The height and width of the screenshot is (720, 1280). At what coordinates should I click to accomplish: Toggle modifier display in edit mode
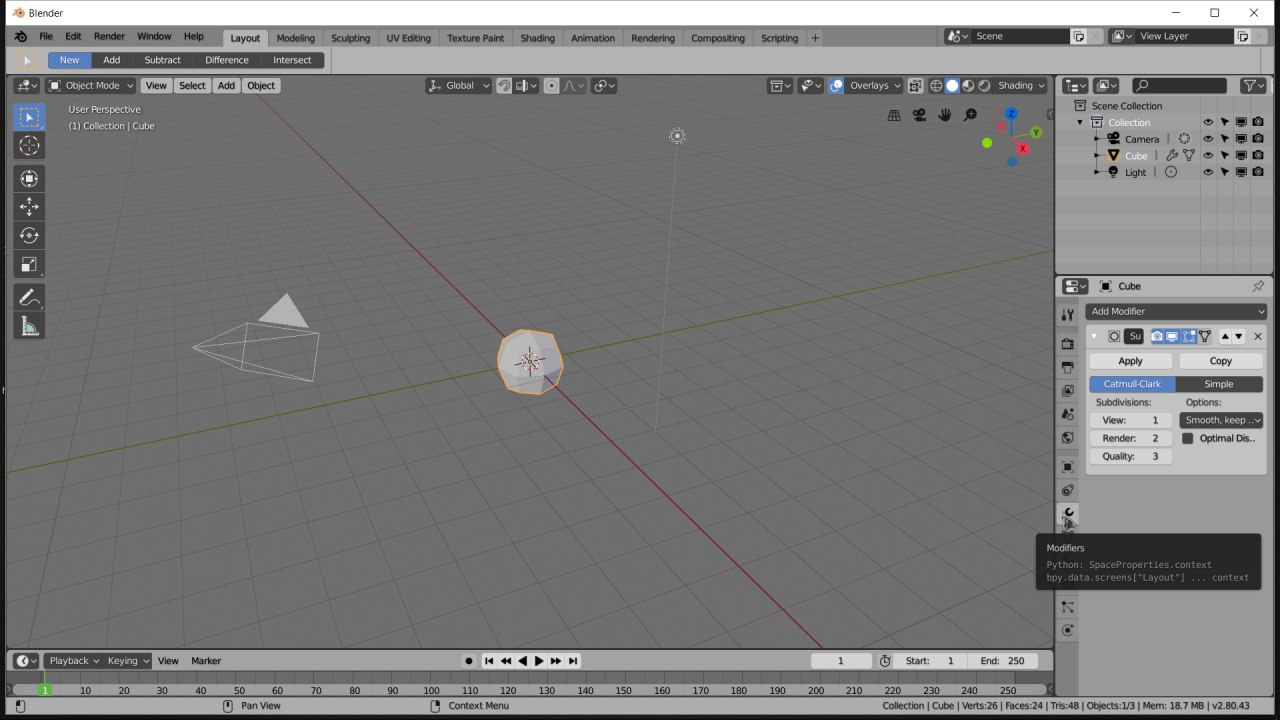click(x=1189, y=337)
